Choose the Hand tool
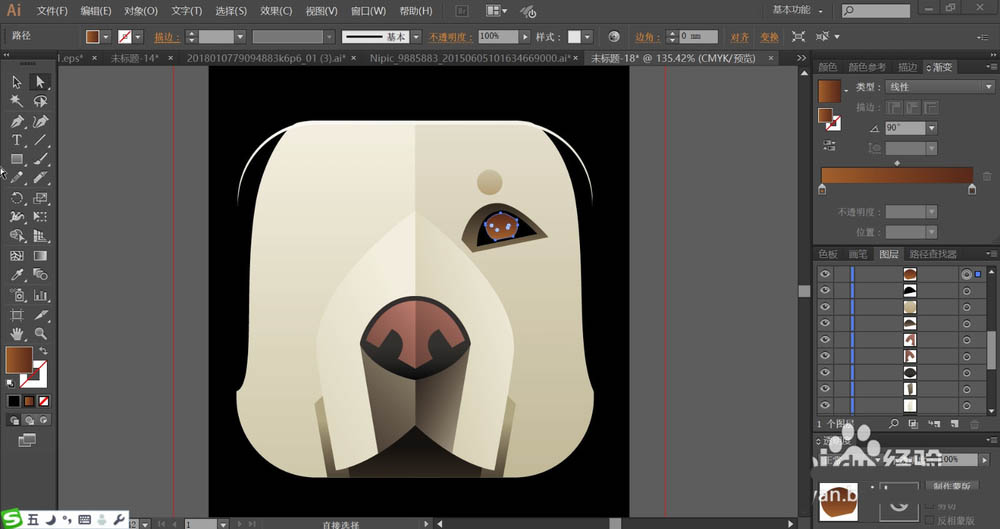The height and width of the screenshot is (529, 1000). point(17,334)
